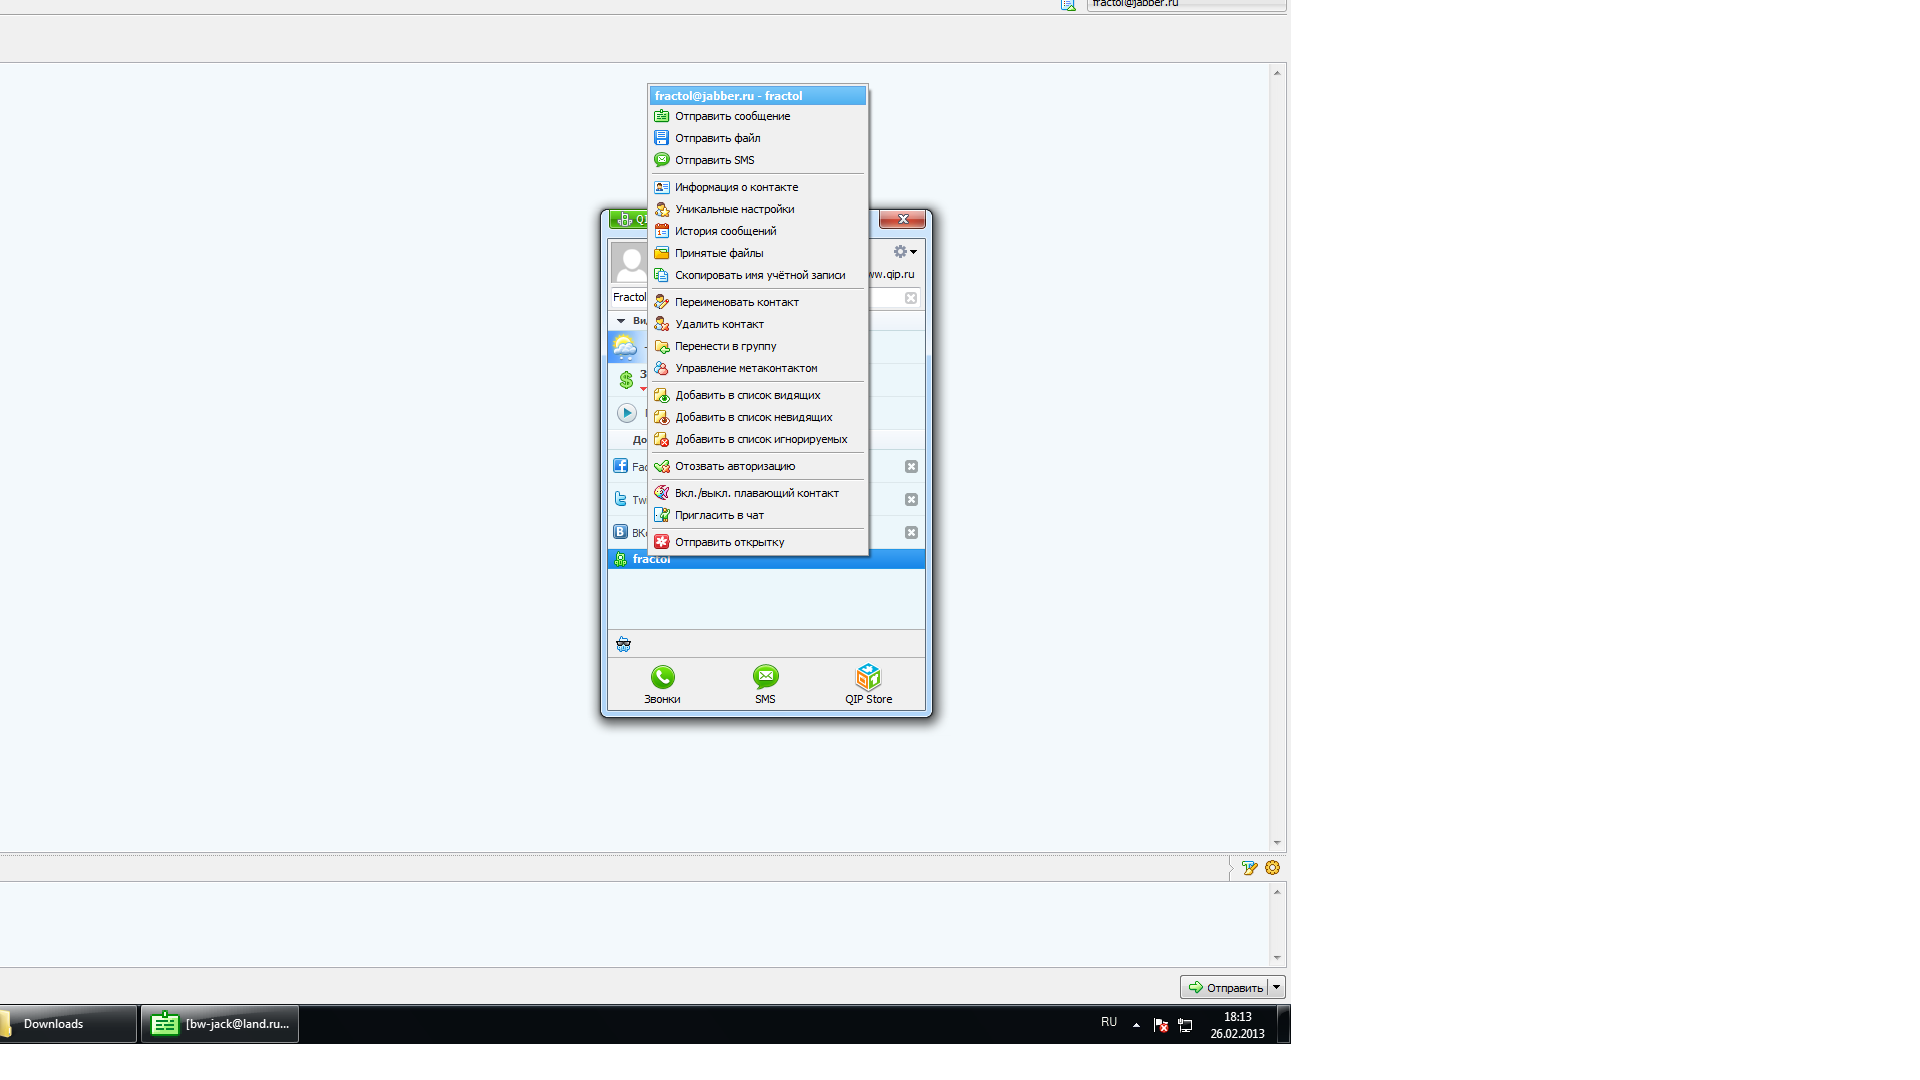The image size is (1920, 1080).
Task: Click the История сообщений calendar icon
Action: click(x=661, y=231)
